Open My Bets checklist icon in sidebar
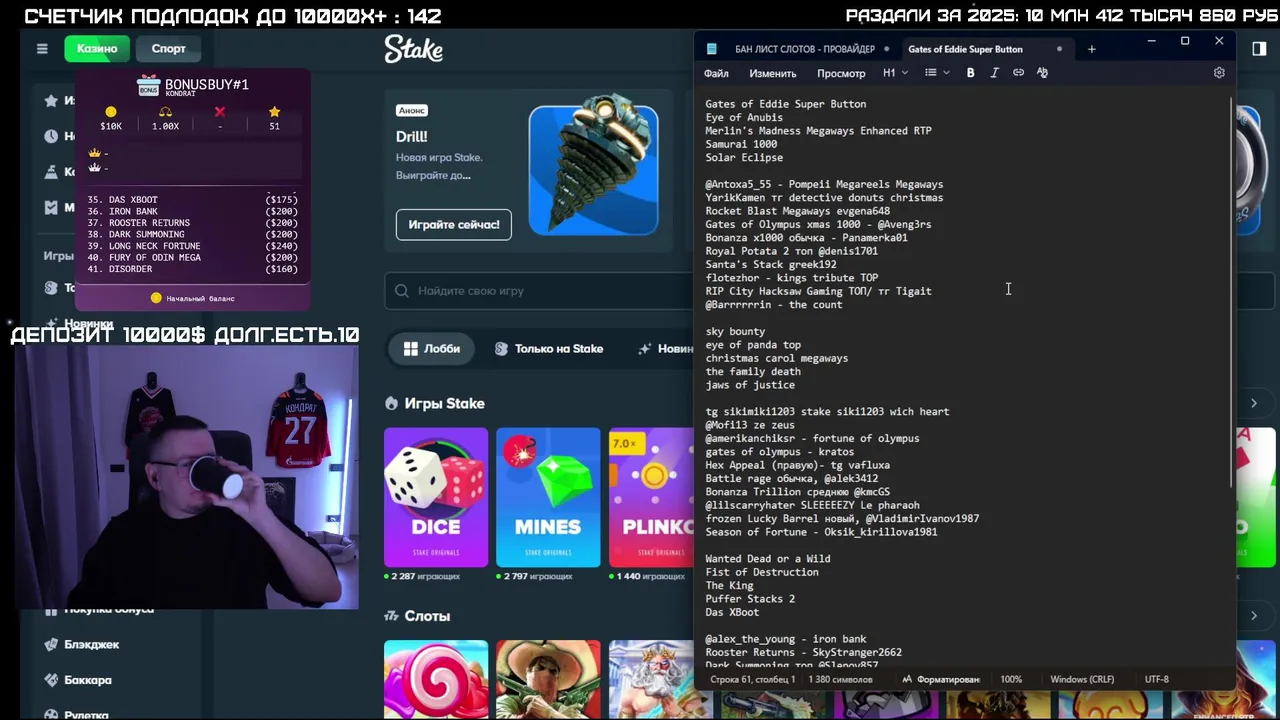 [51, 208]
